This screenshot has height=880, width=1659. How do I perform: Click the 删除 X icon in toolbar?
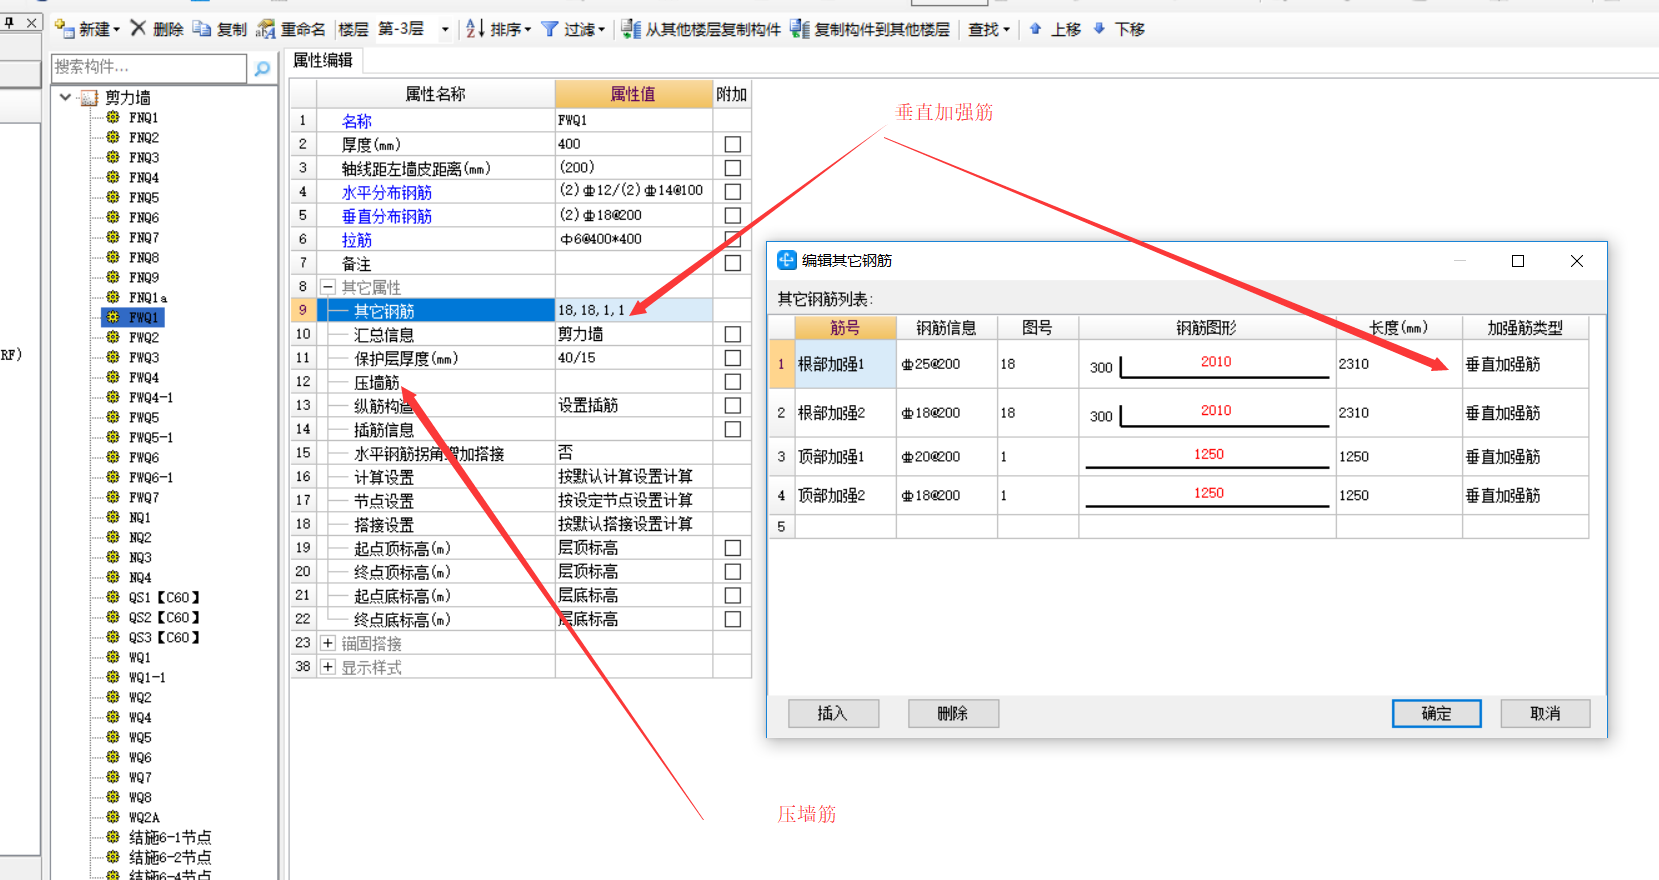coord(139,28)
